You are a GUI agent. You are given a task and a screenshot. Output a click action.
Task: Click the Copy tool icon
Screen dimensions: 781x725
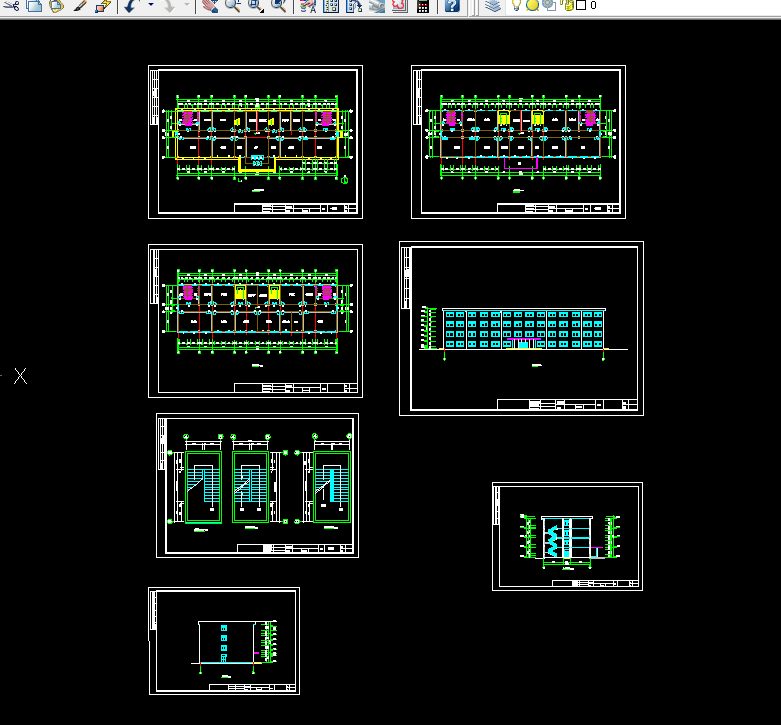point(34,6)
